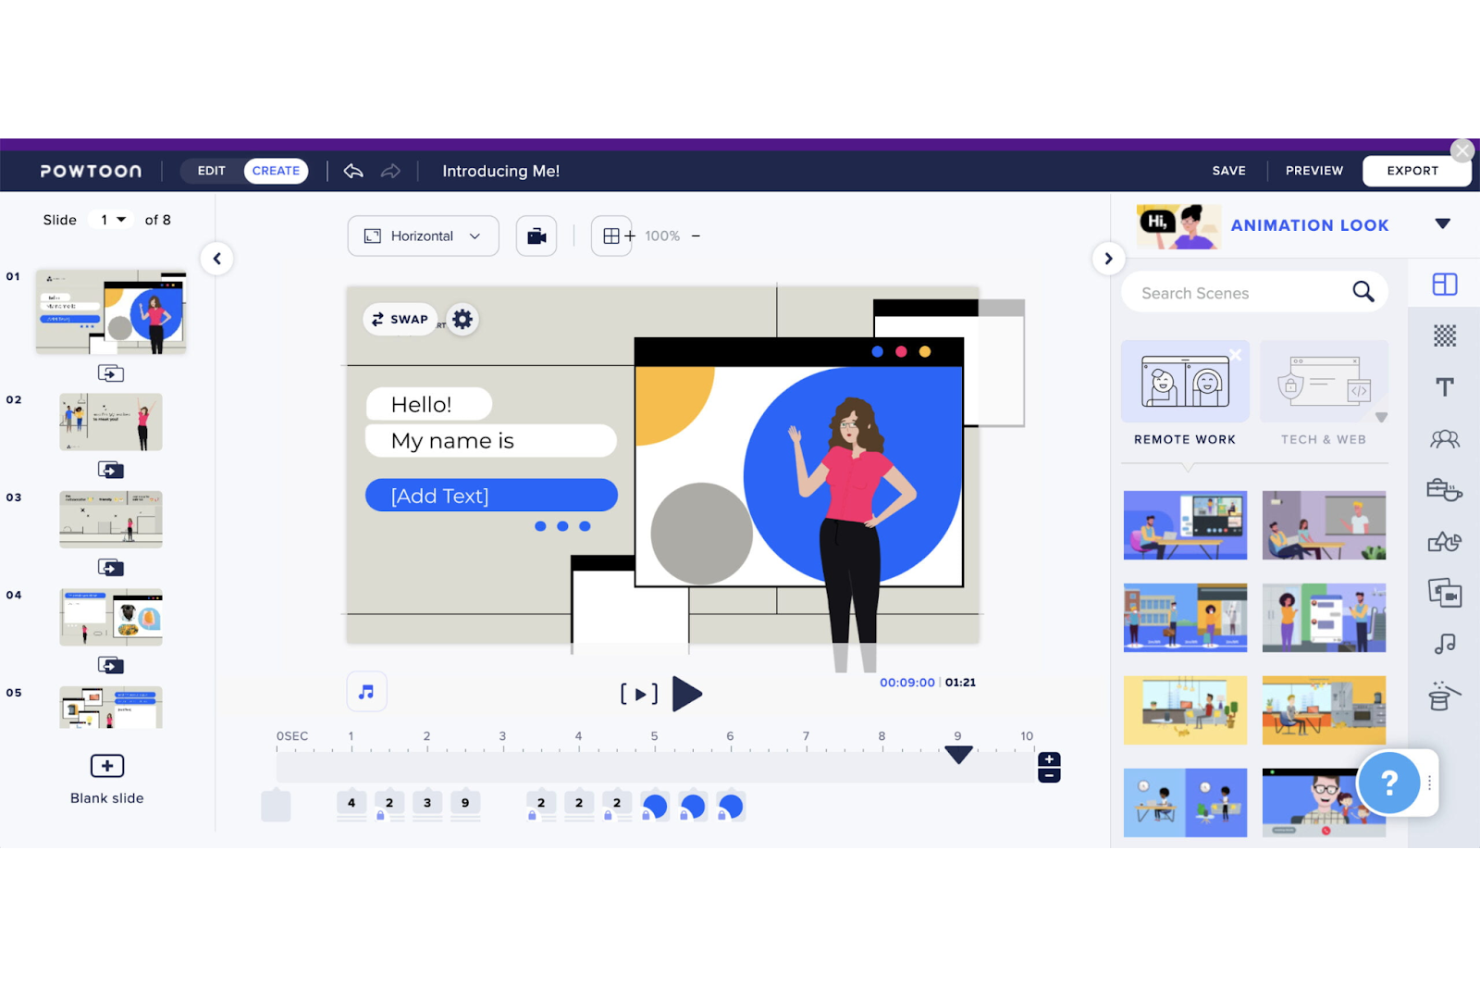Expand the Animation Look dropdown

[1443, 224]
